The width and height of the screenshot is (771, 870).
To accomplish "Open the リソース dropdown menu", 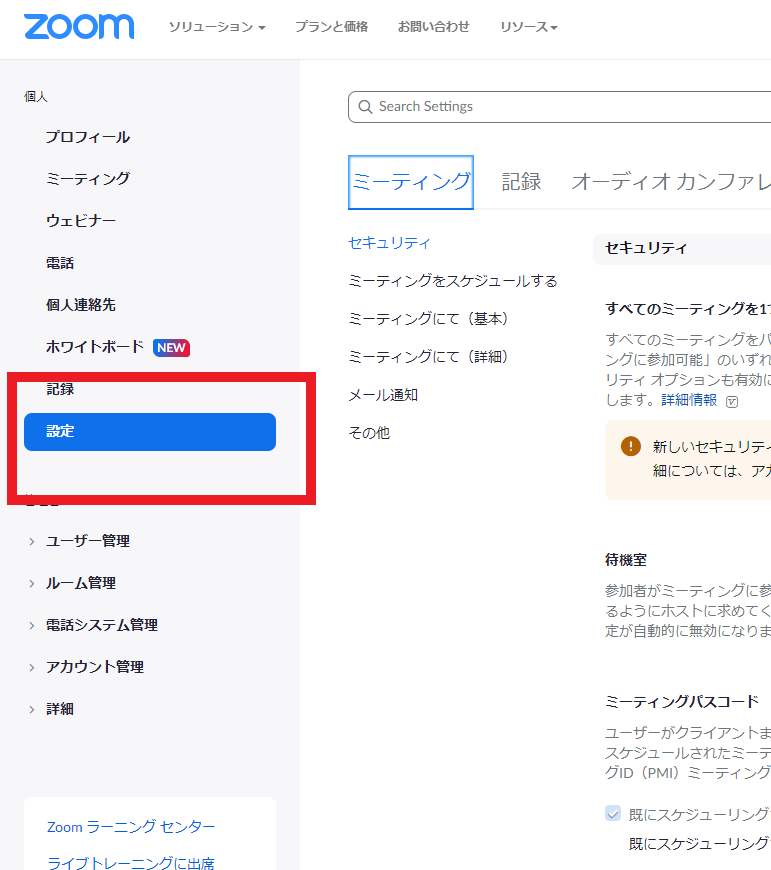I will point(528,27).
